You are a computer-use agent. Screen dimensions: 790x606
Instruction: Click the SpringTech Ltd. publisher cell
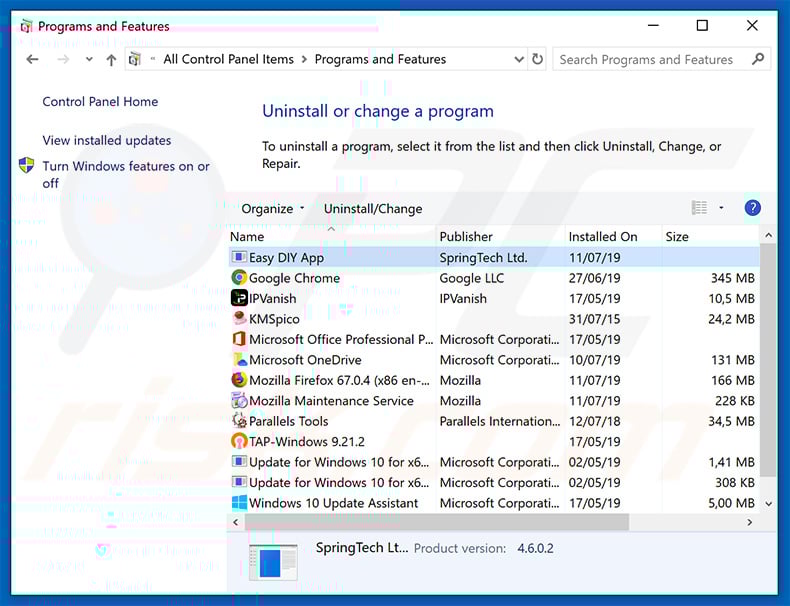pyautogui.click(x=483, y=258)
